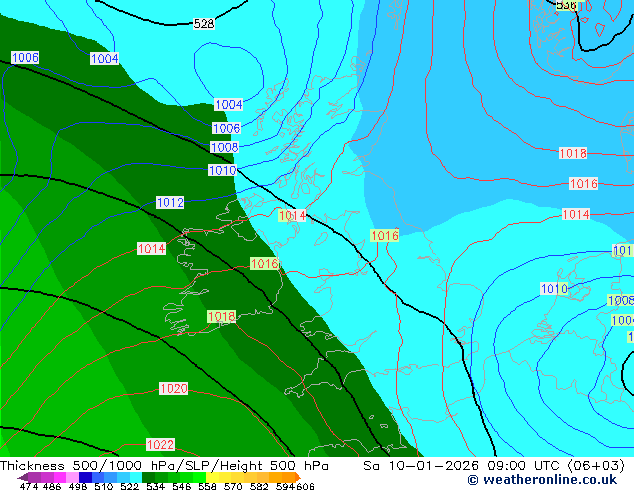Click the blue 1012 isobar label

click(x=170, y=203)
